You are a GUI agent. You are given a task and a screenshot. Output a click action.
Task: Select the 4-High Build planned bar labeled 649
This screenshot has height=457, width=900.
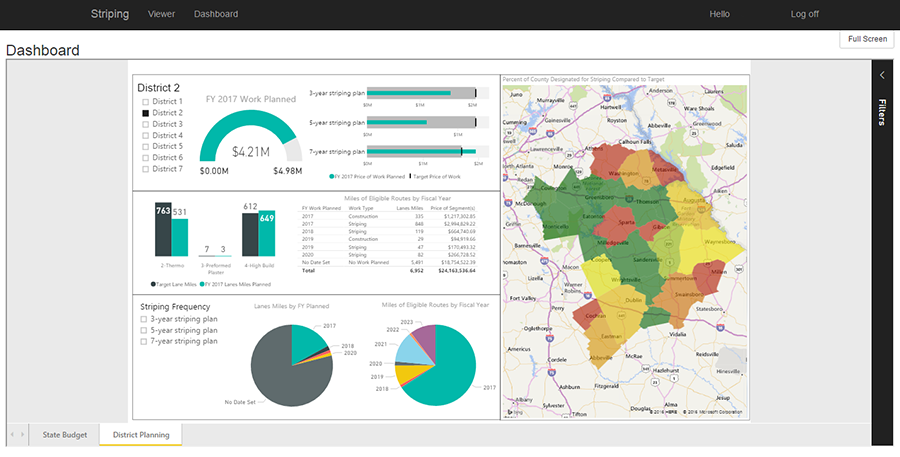267,233
